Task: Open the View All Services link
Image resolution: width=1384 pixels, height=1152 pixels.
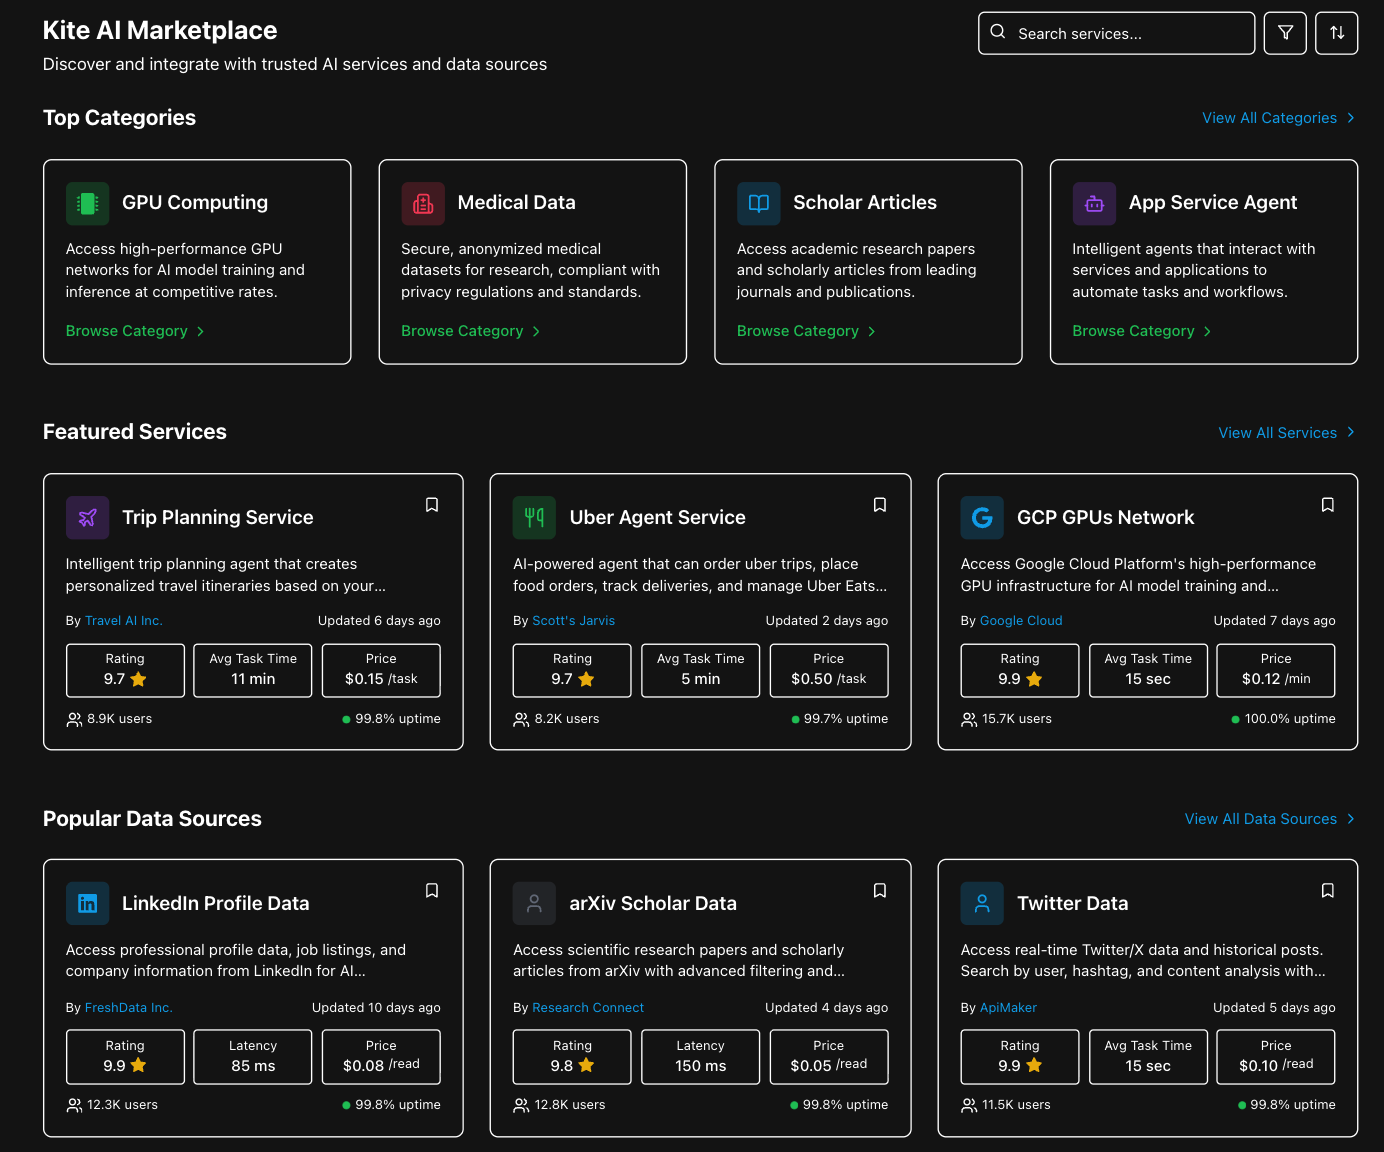Action: [1287, 433]
